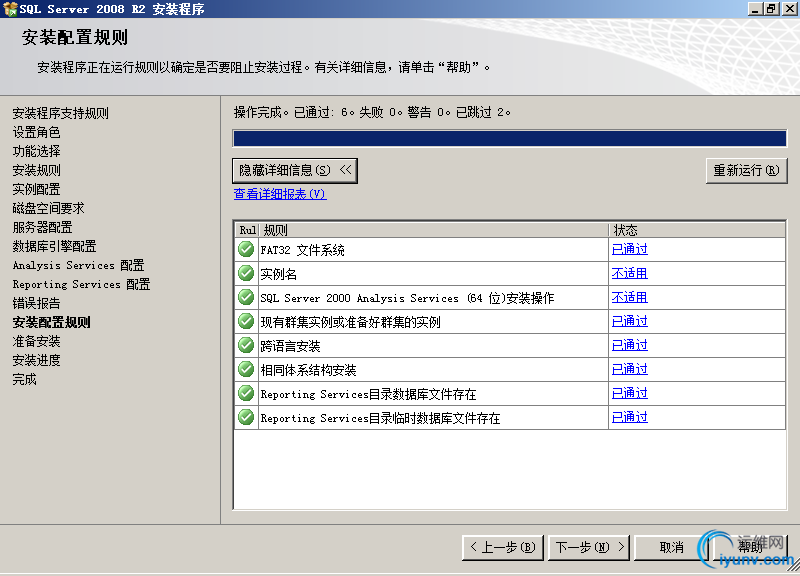Open 不适用 status link for 实例名
This screenshot has width=800, height=576.
[630, 273]
